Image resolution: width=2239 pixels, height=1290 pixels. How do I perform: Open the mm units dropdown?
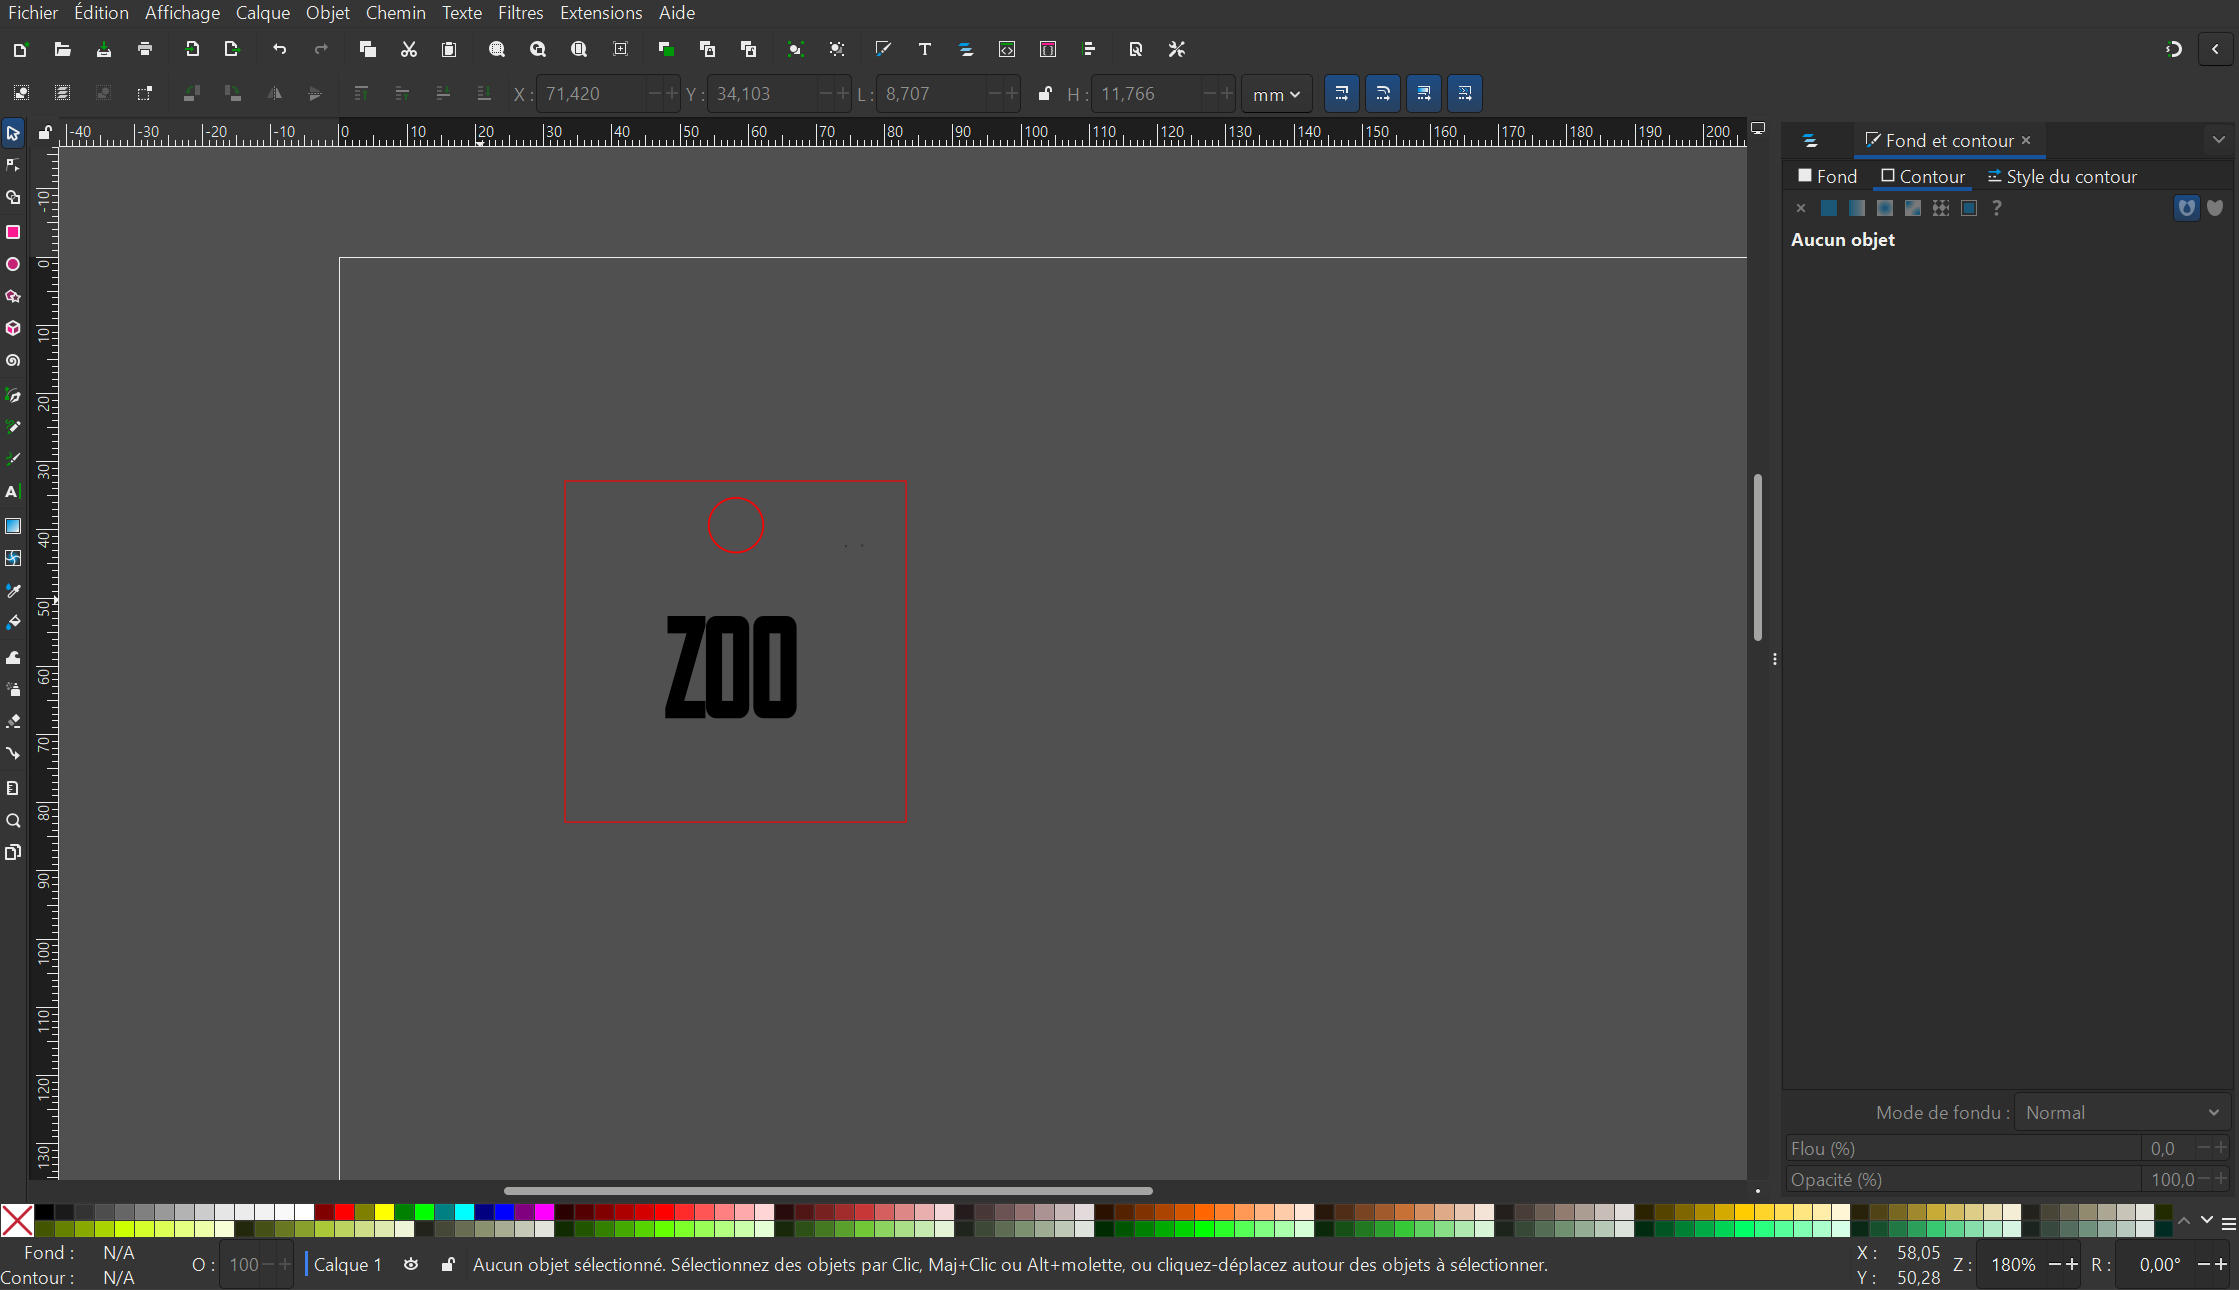click(1276, 94)
